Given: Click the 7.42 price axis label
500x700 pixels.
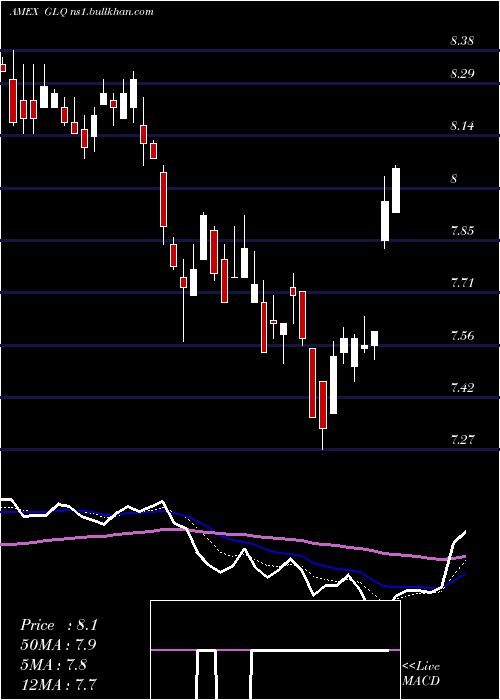Looking at the screenshot, I should tap(462, 388).
